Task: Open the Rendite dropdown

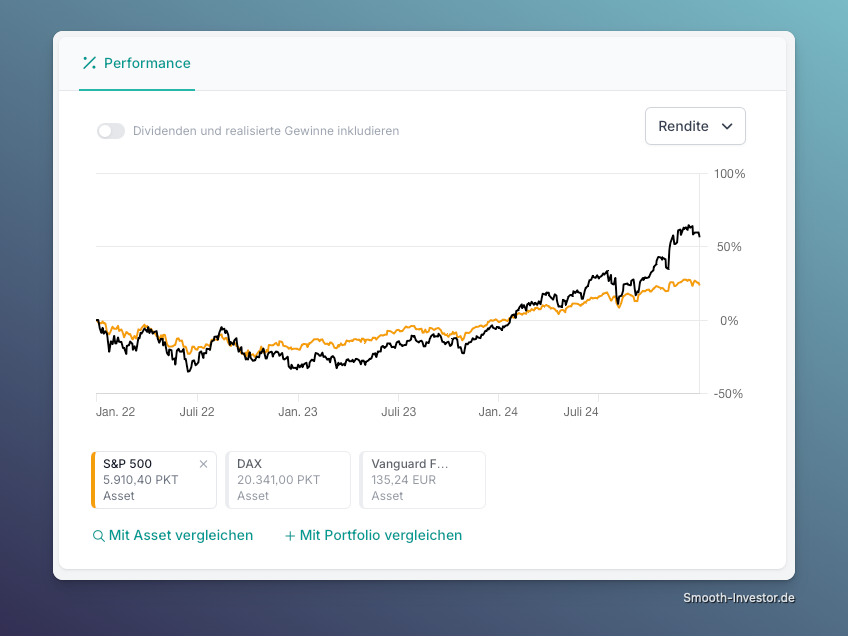Action: (695, 126)
